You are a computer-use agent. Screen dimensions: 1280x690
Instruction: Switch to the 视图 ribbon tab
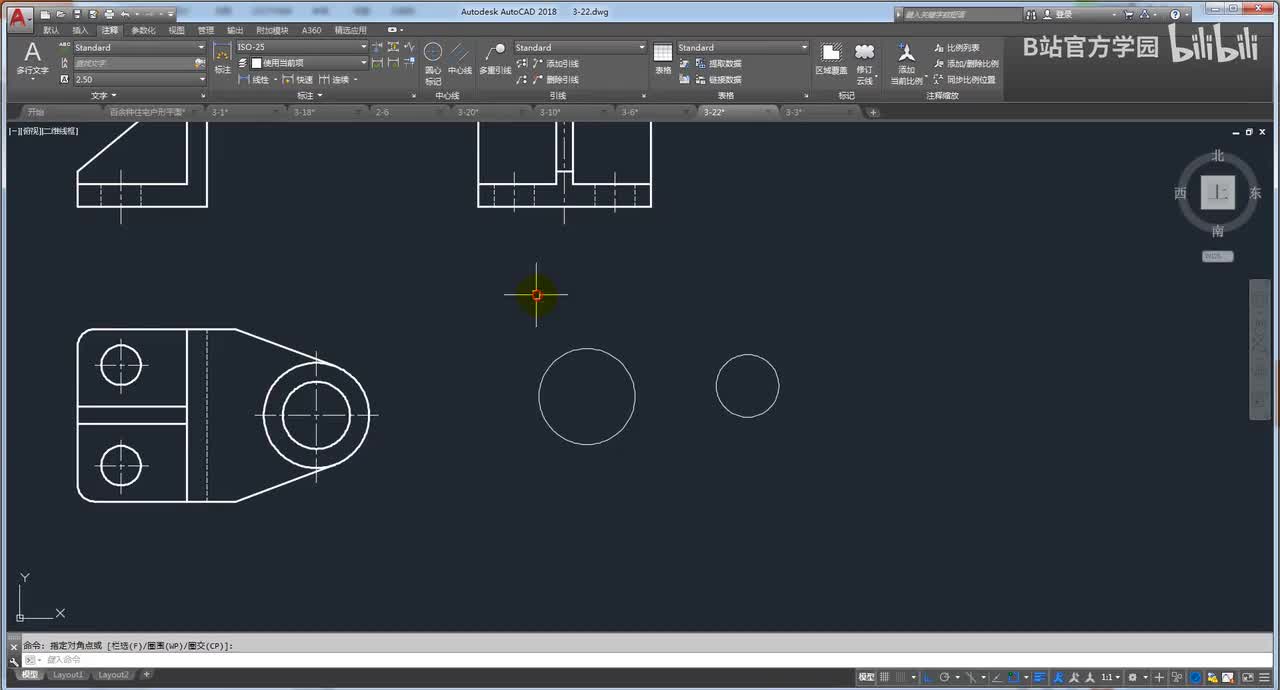tap(176, 31)
